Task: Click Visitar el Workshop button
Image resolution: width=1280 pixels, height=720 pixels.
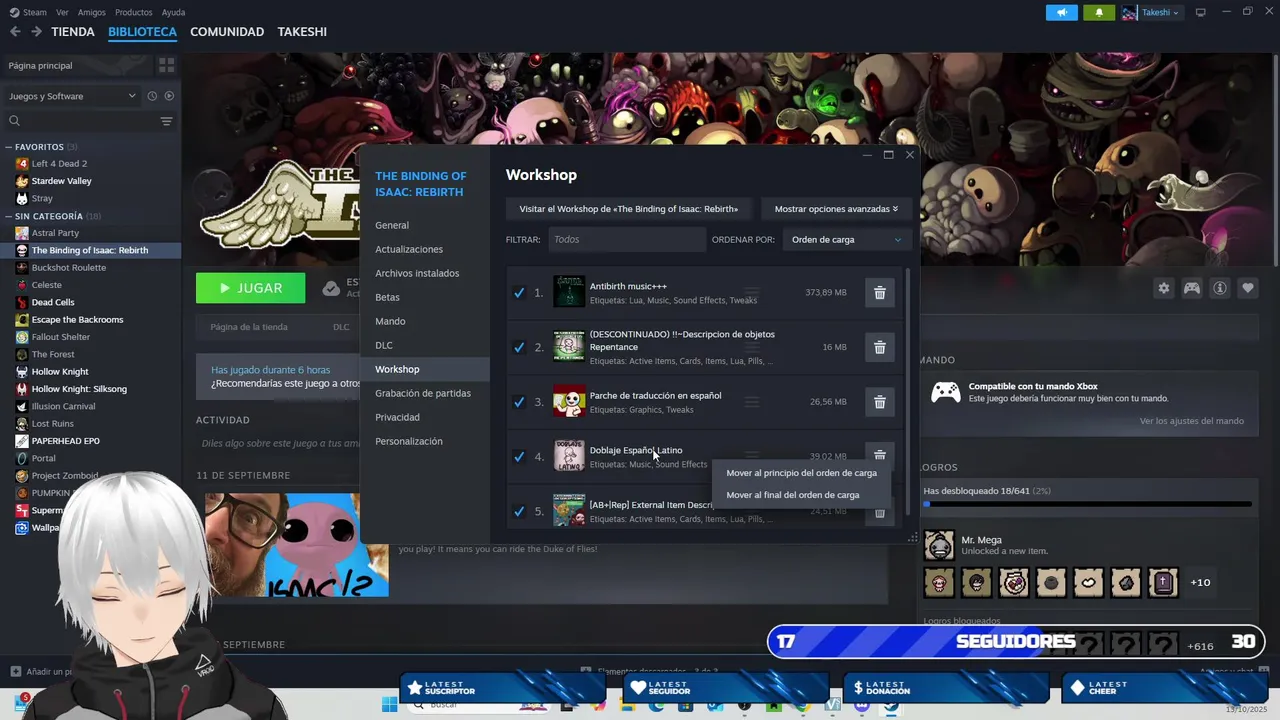Action: tap(629, 209)
